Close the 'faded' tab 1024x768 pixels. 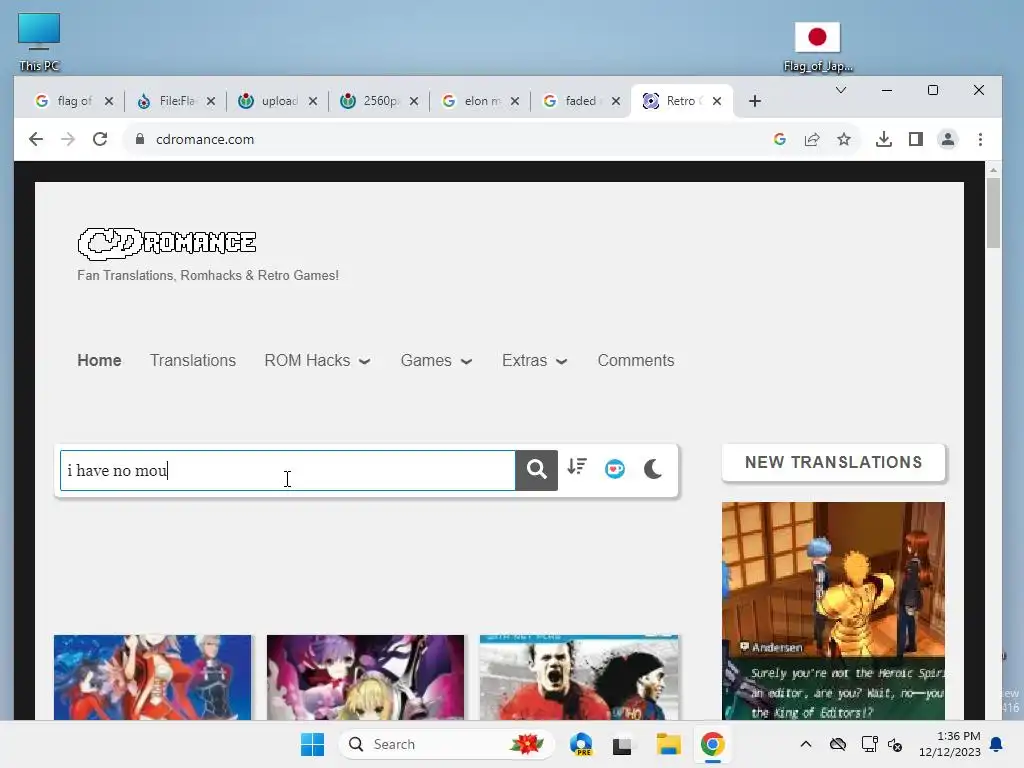pyautogui.click(x=616, y=101)
